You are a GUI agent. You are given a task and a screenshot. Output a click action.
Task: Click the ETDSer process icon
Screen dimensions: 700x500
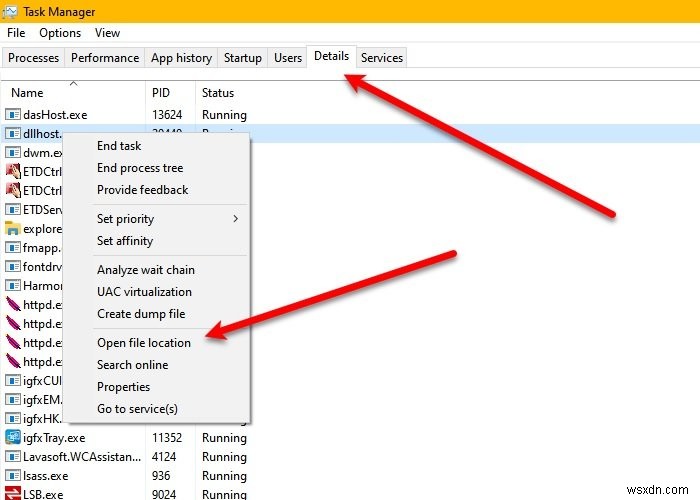(13, 209)
